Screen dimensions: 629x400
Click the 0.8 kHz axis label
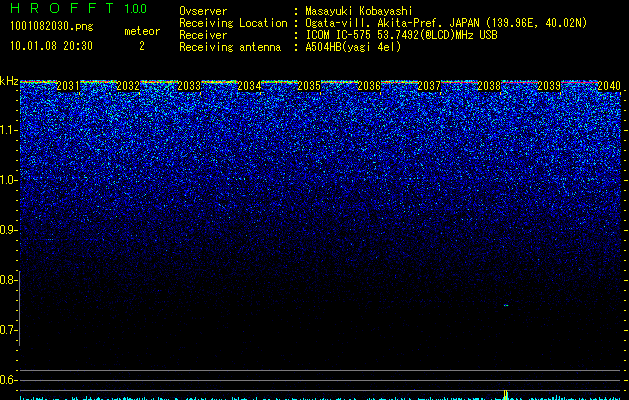click(x=9, y=280)
